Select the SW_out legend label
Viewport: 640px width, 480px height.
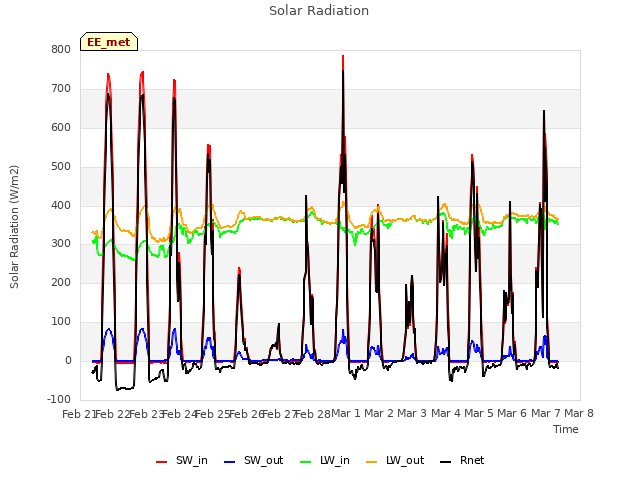coord(264,460)
